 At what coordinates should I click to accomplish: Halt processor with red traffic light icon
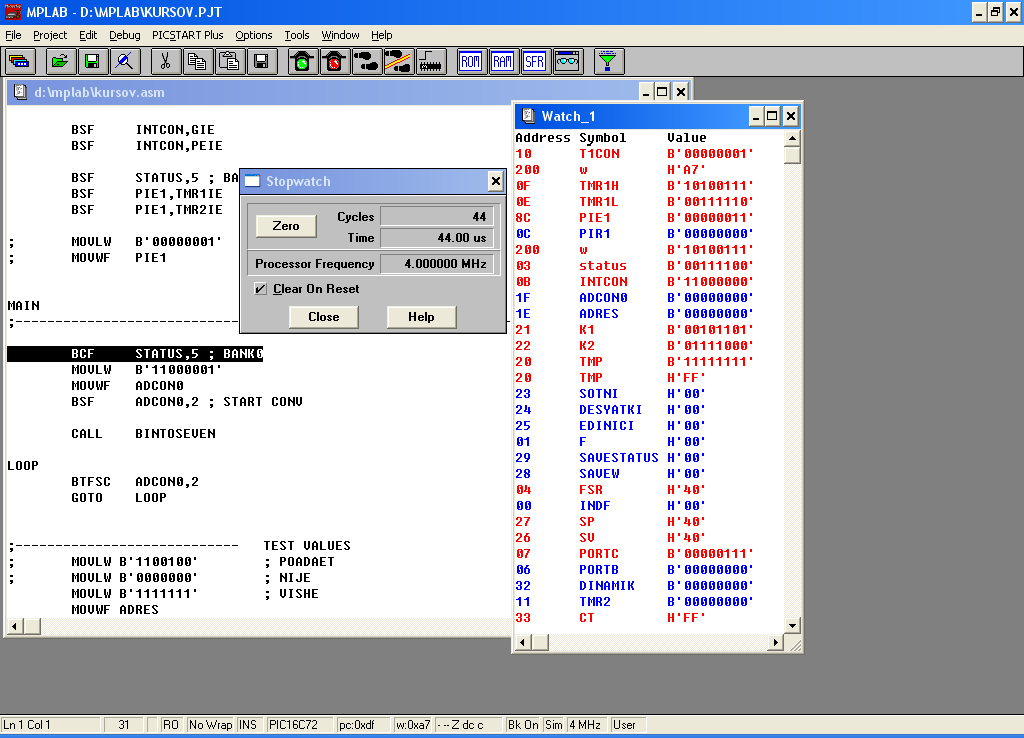[x=334, y=62]
